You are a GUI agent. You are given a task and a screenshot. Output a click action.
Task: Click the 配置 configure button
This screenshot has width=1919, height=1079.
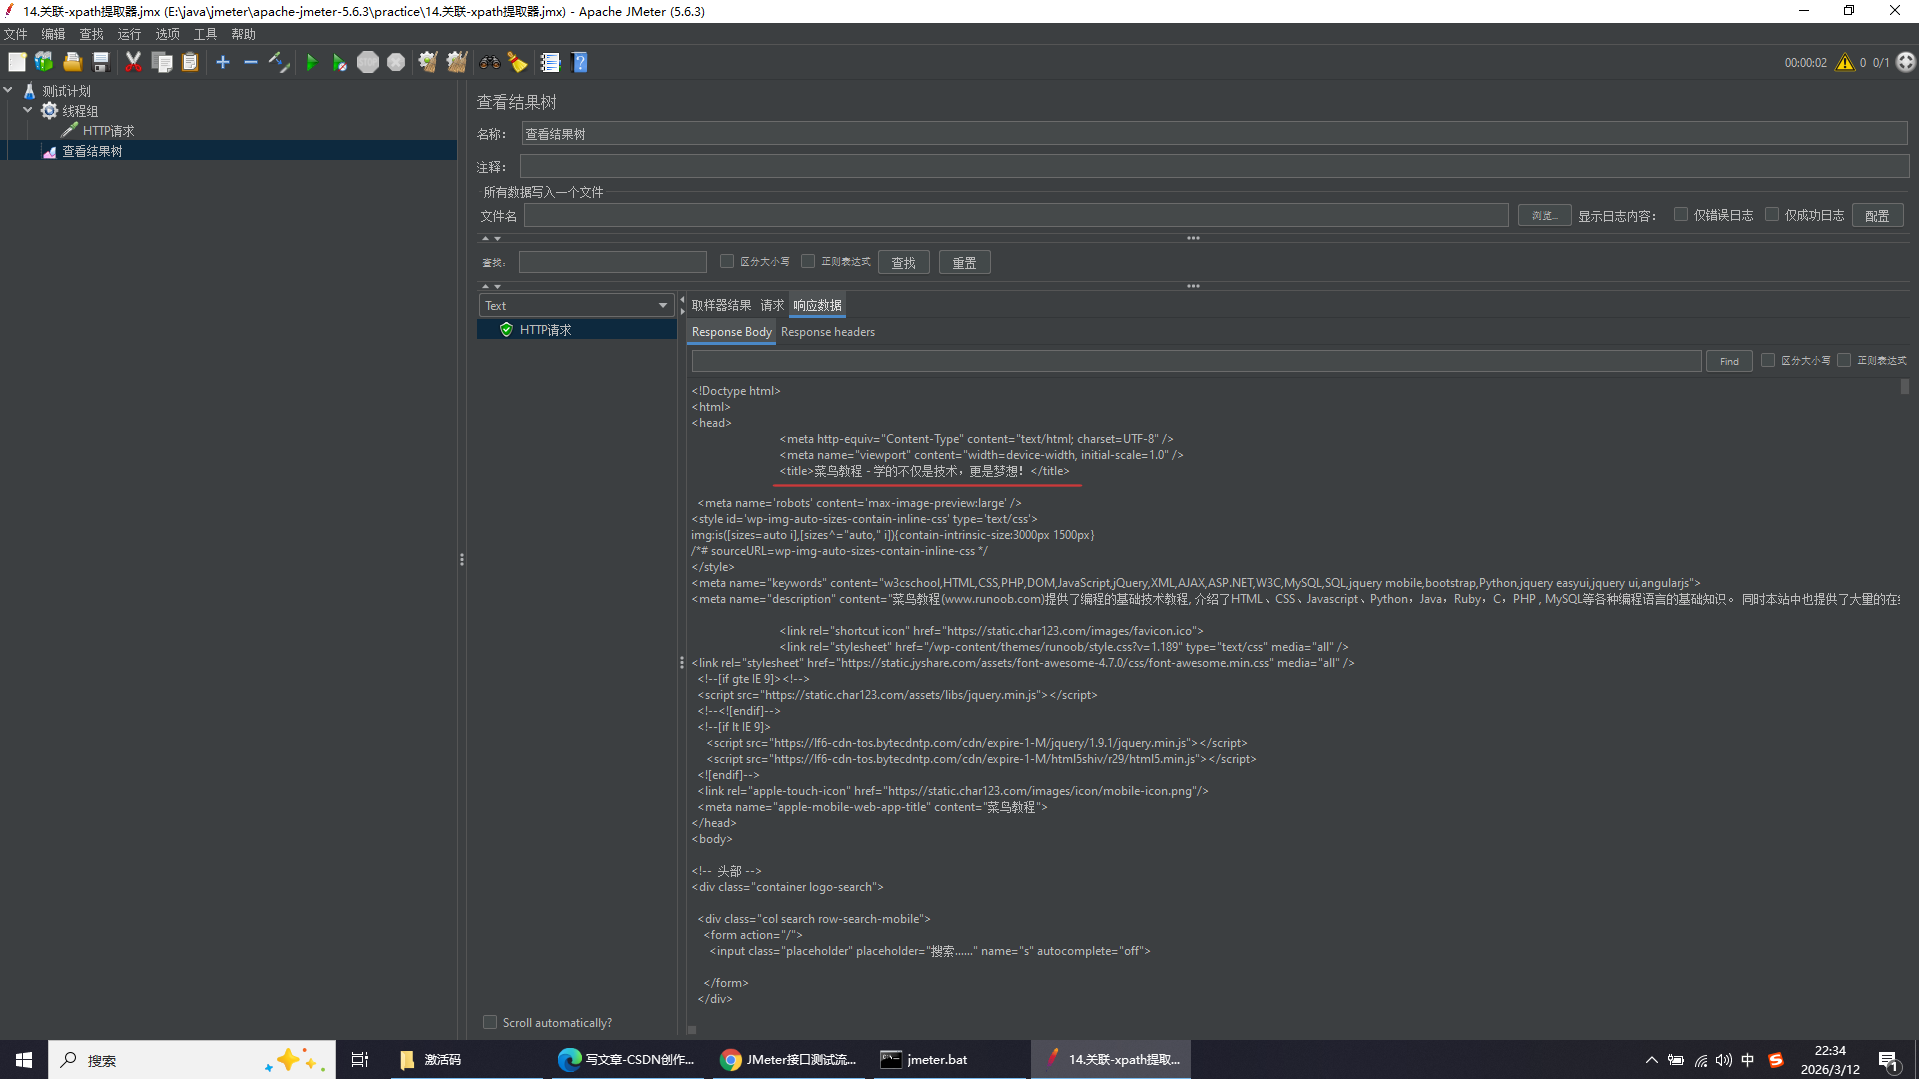coord(1877,216)
